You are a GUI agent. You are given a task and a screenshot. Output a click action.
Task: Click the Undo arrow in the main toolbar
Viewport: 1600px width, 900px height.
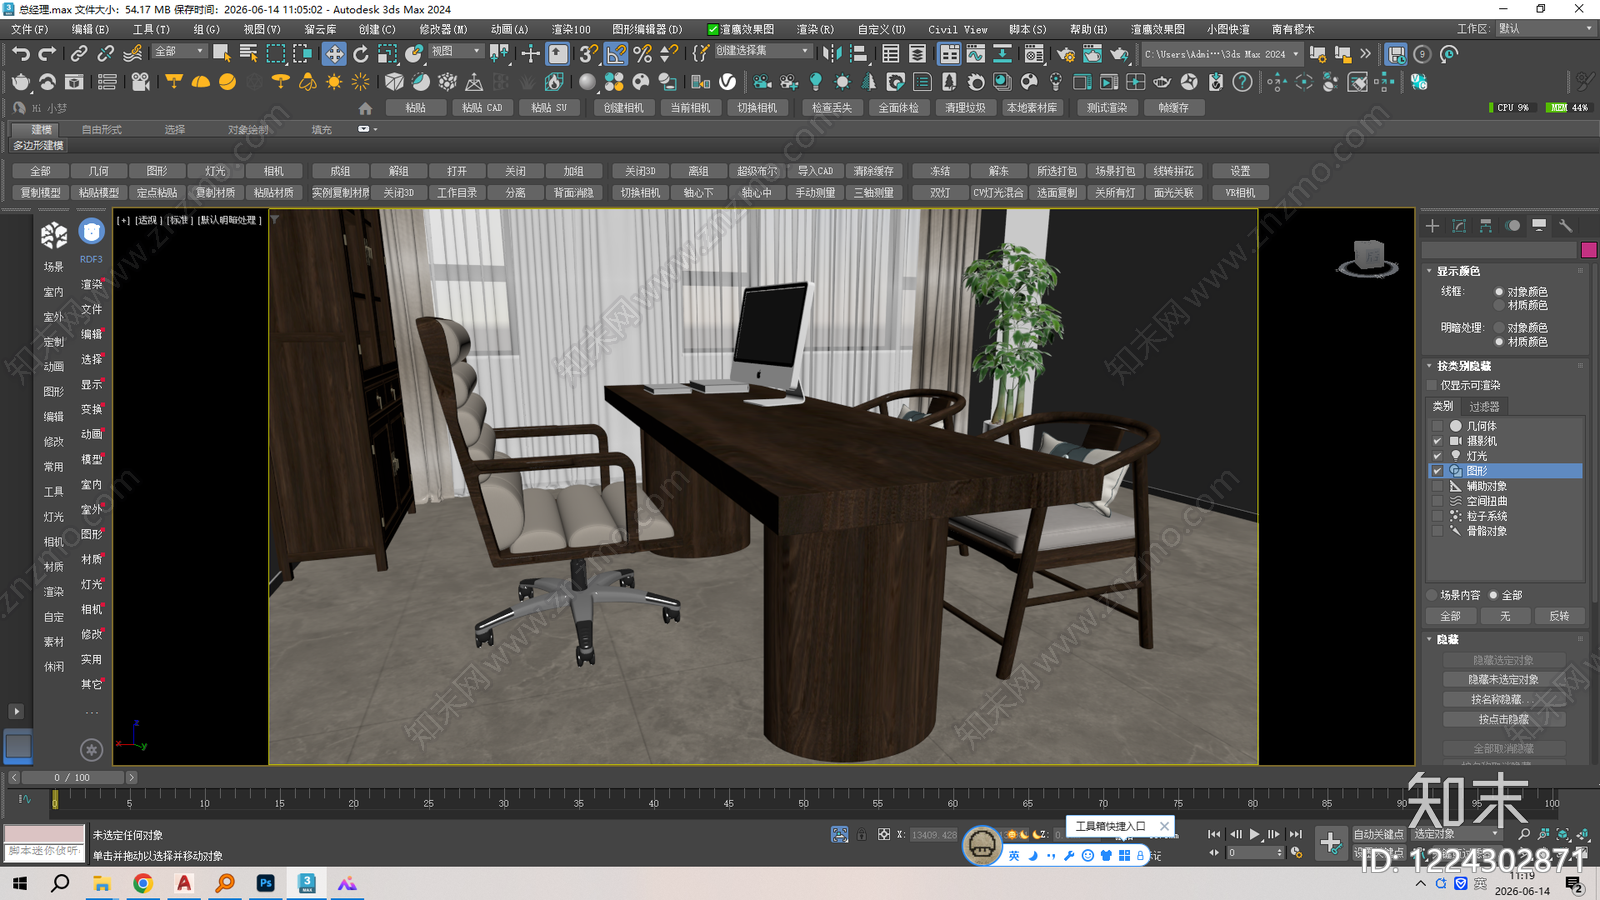(x=21, y=53)
